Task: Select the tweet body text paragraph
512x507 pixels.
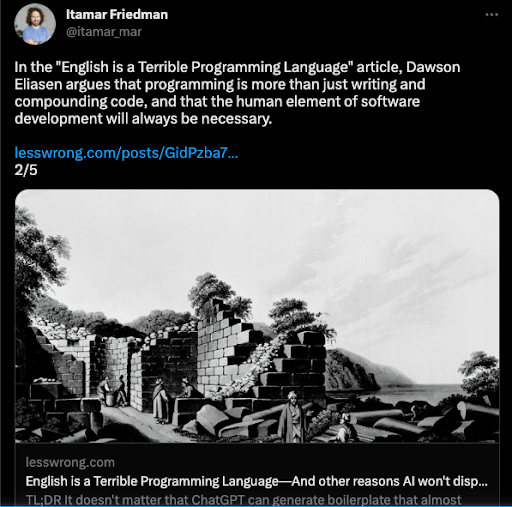Action: click(237, 93)
